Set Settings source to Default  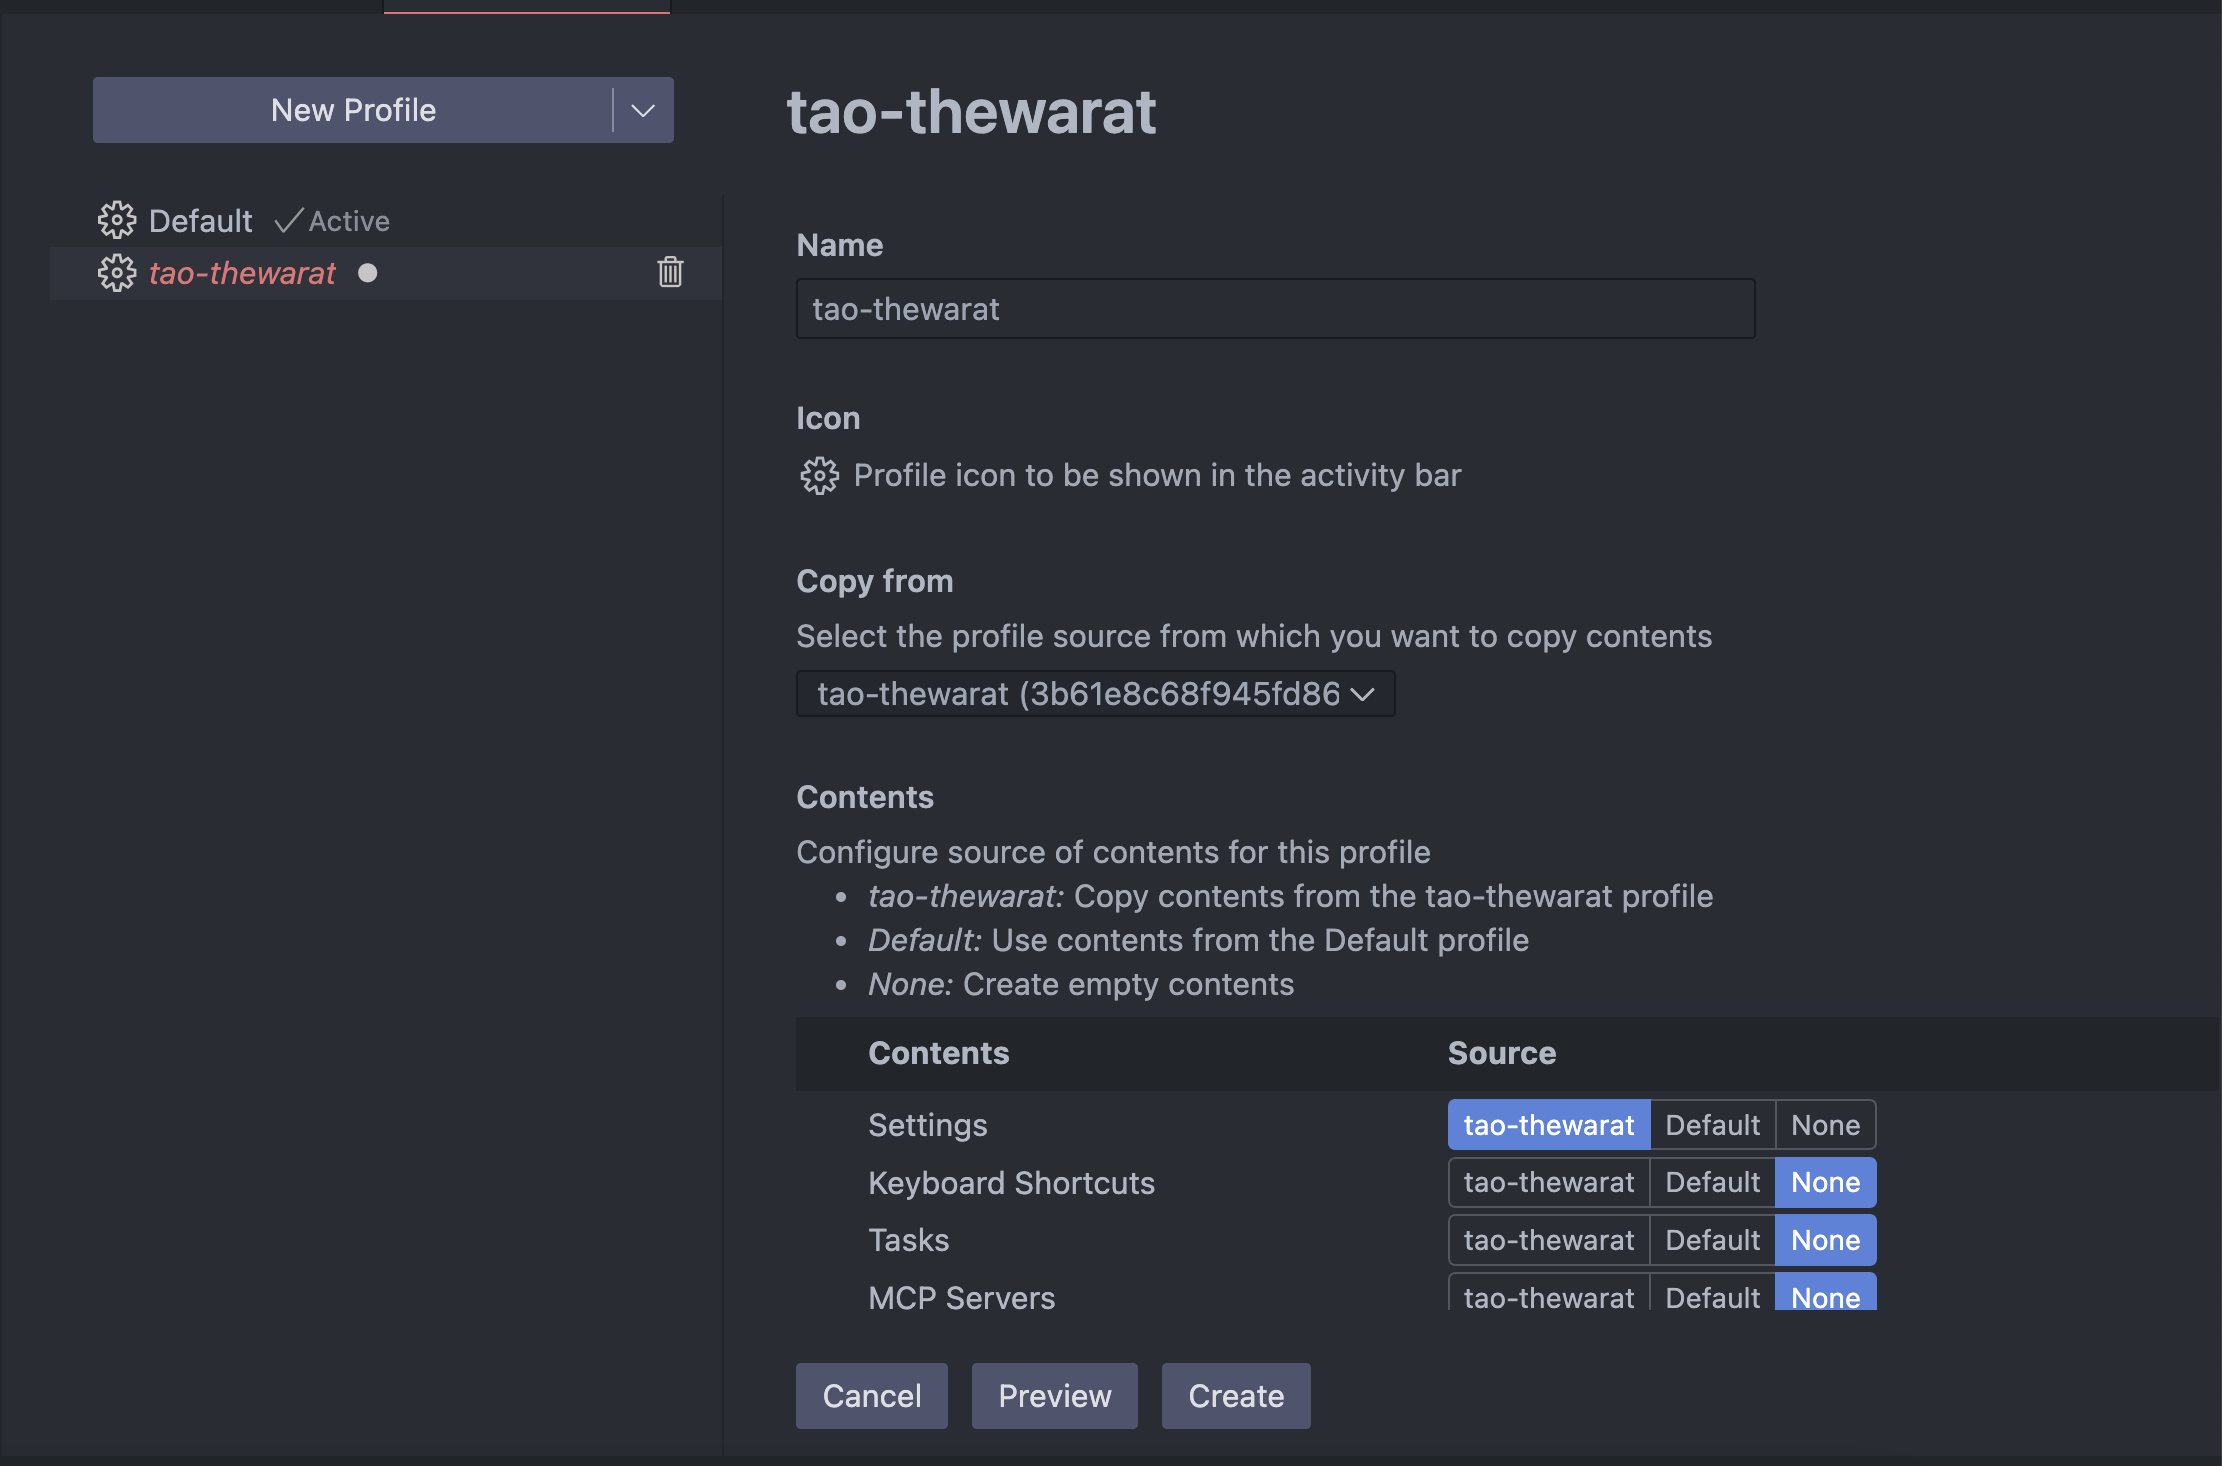[1712, 1125]
